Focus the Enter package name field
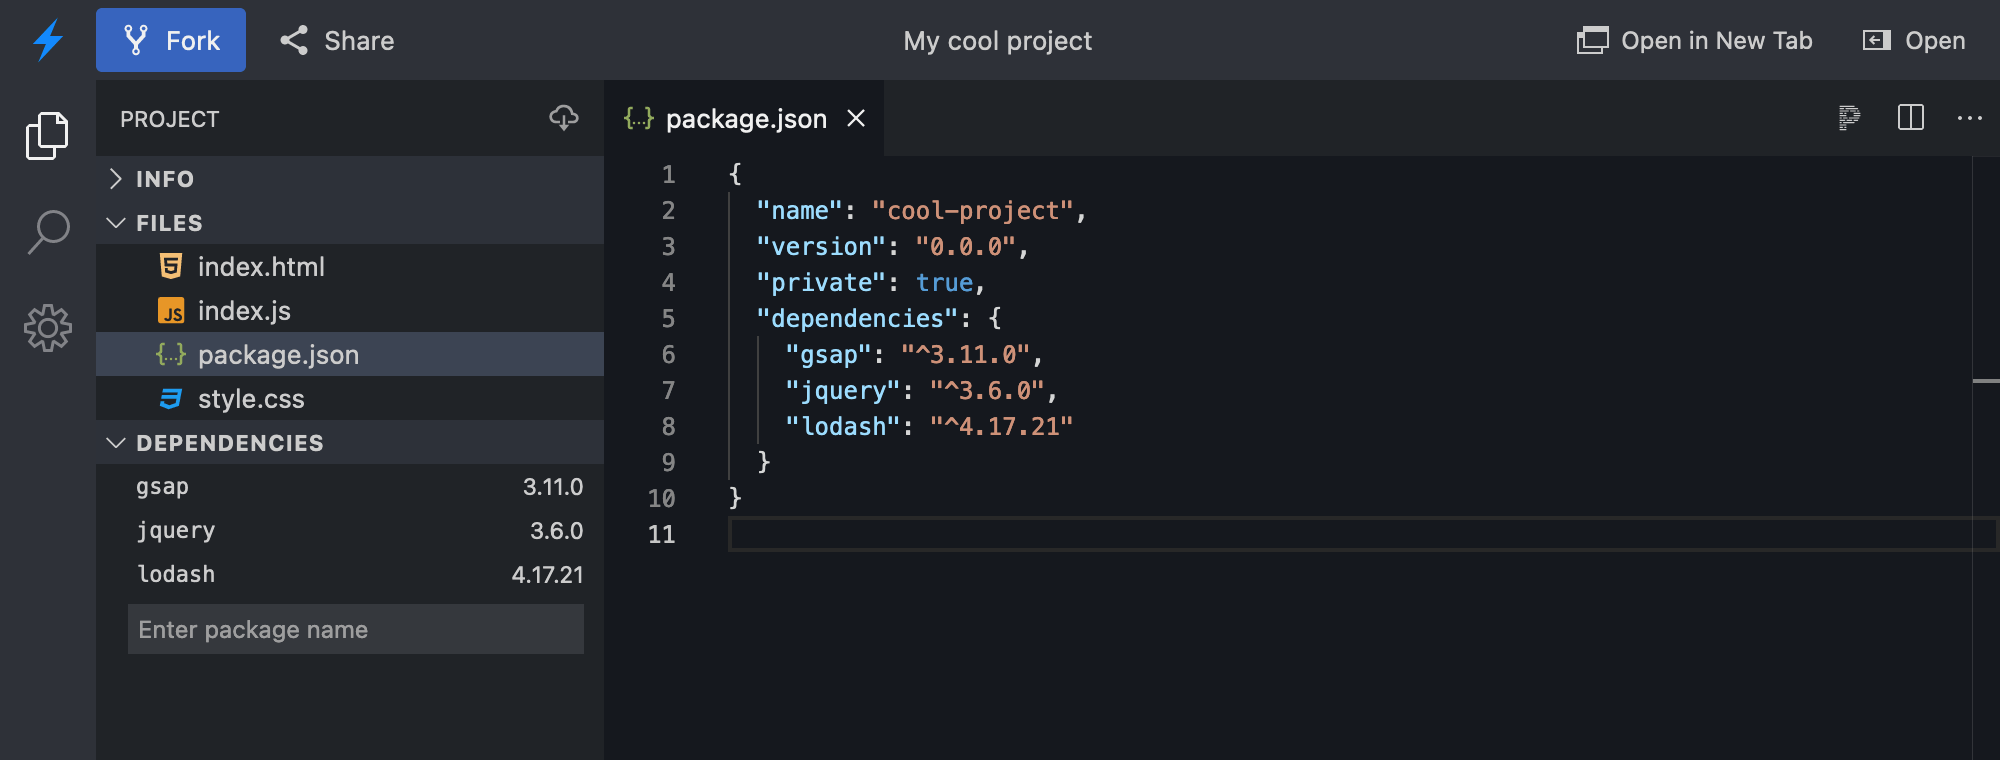 (x=355, y=629)
